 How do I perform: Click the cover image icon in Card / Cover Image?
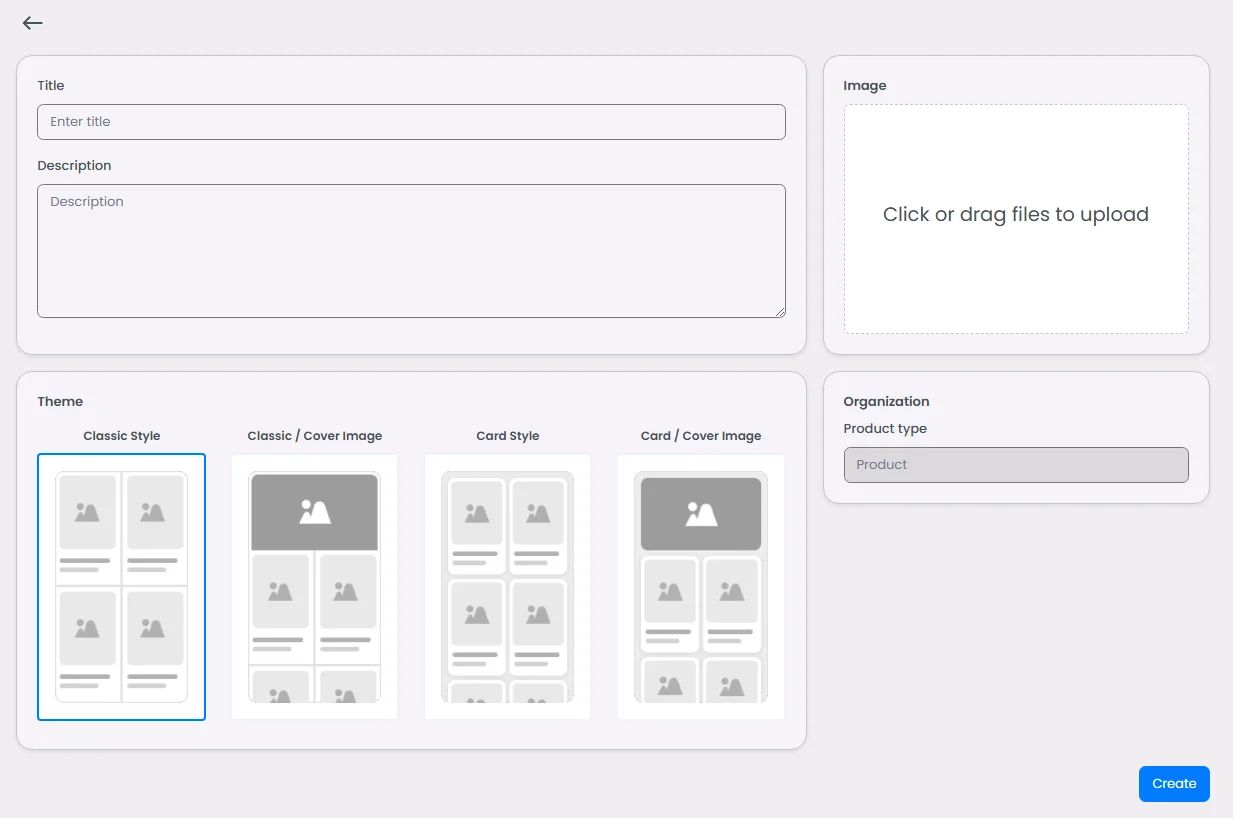point(701,514)
